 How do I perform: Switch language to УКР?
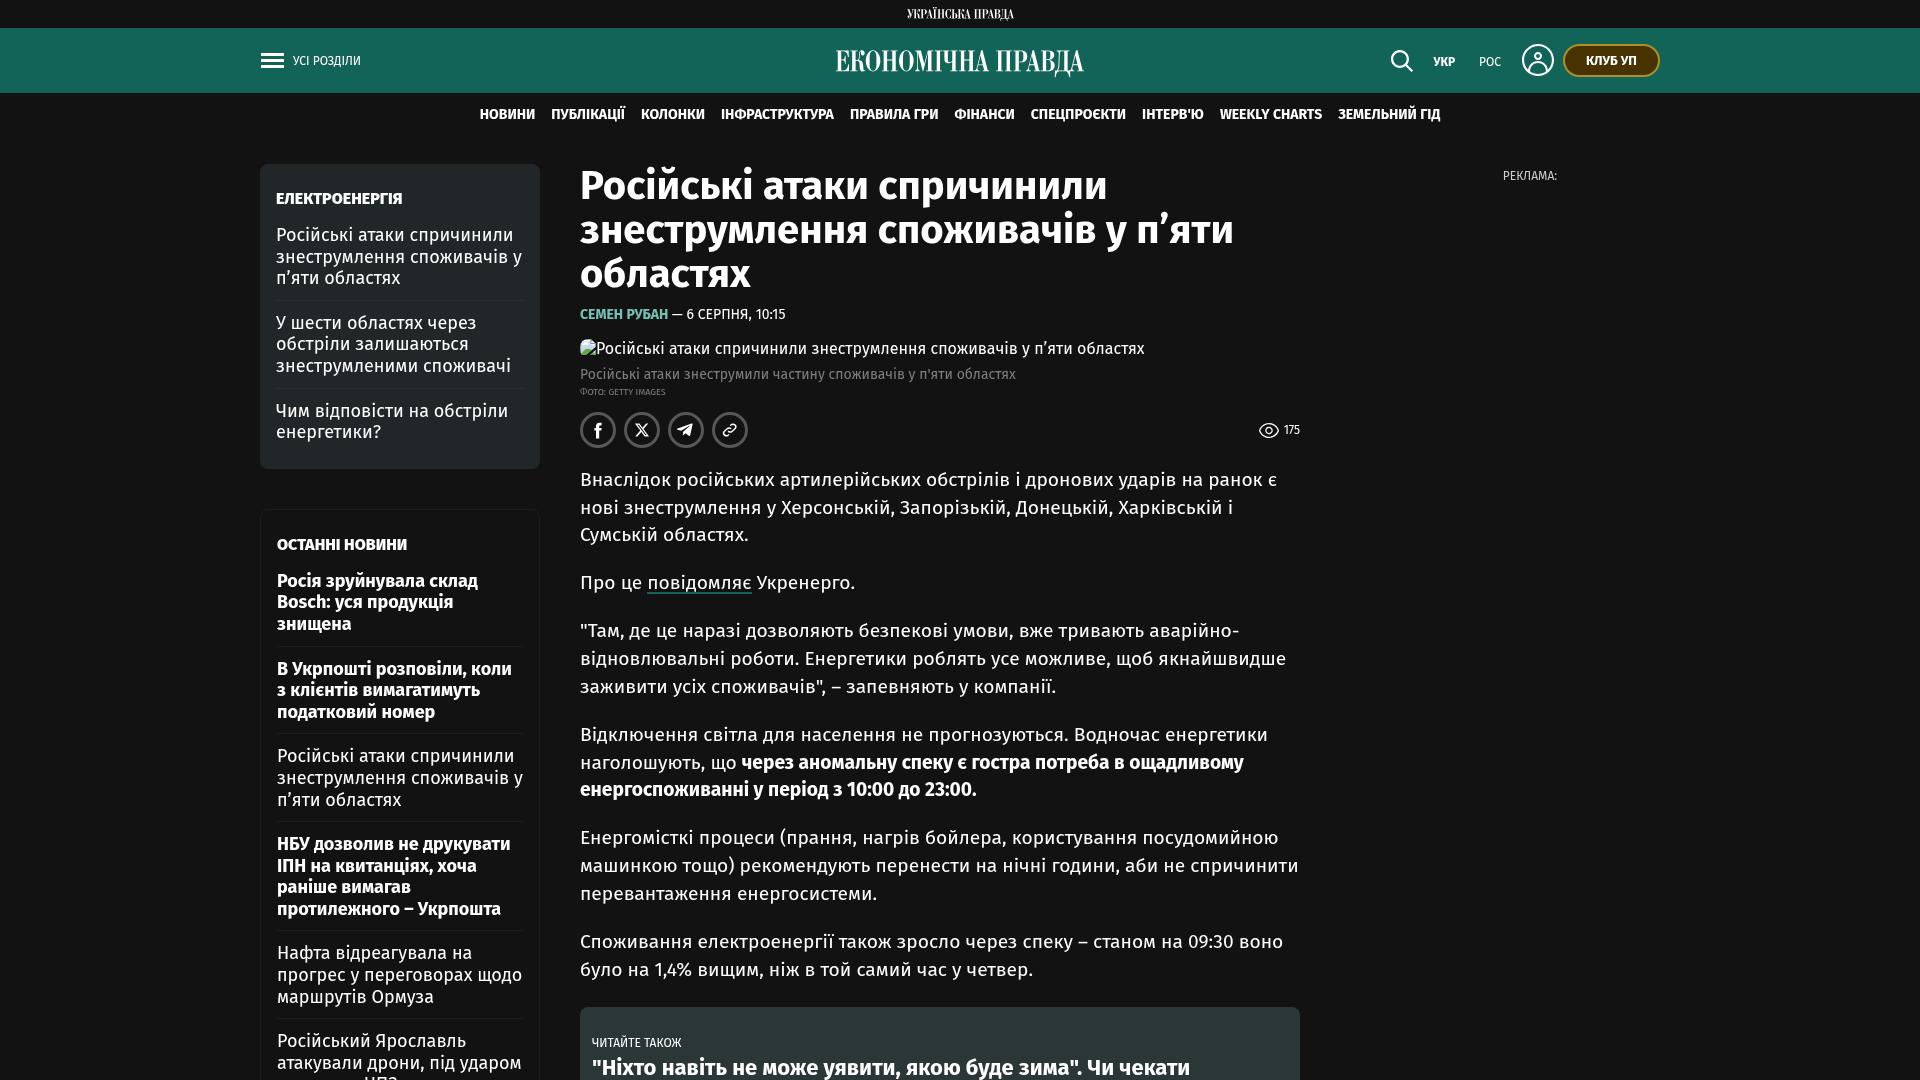(x=1444, y=62)
